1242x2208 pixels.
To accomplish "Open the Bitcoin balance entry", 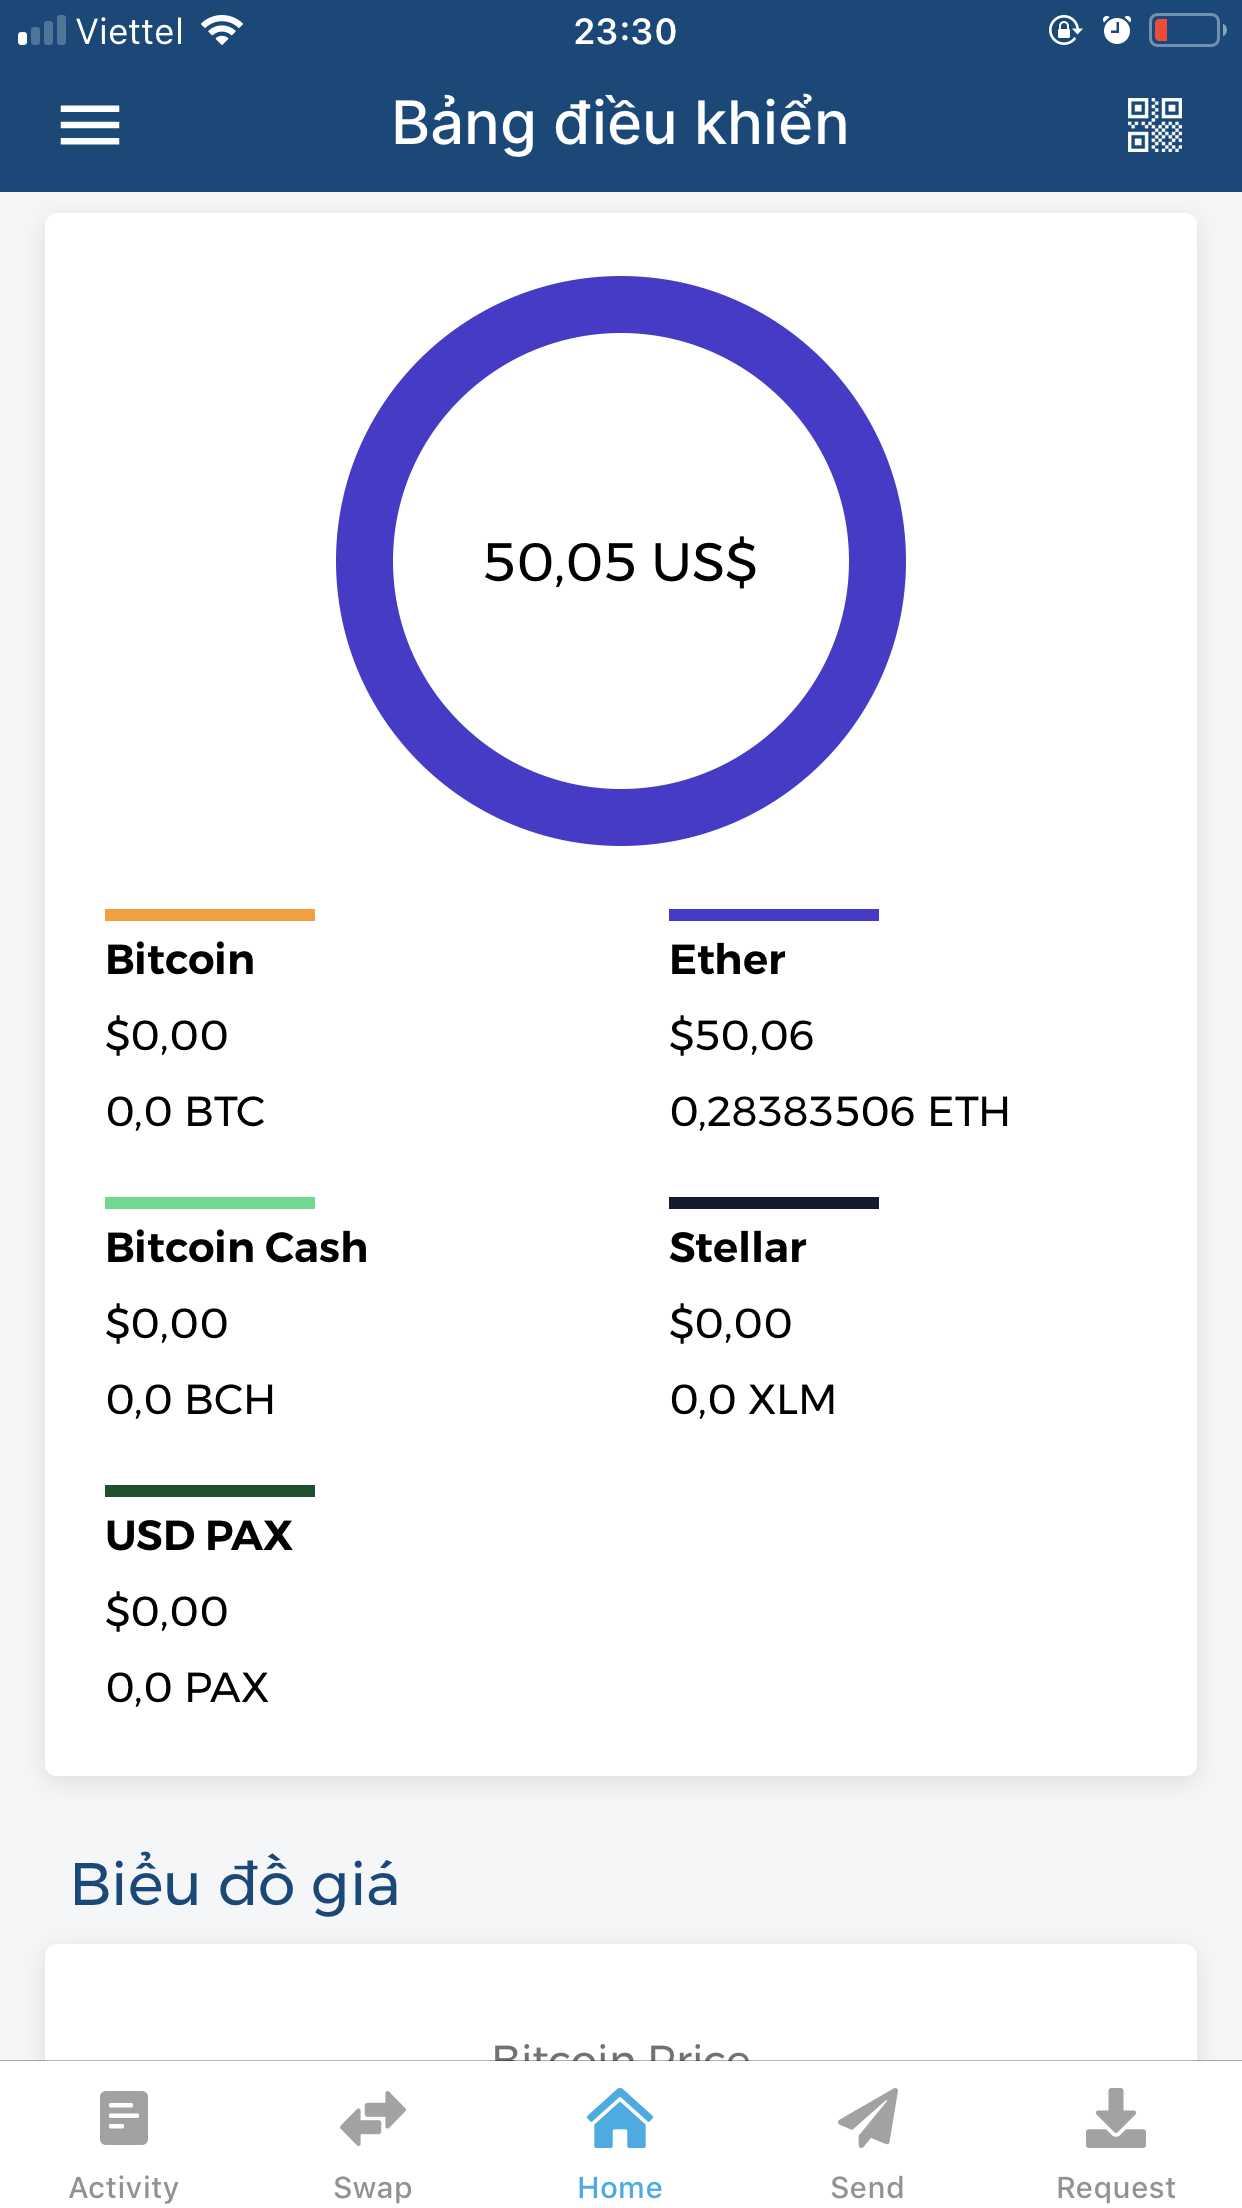I will [x=180, y=1035].
